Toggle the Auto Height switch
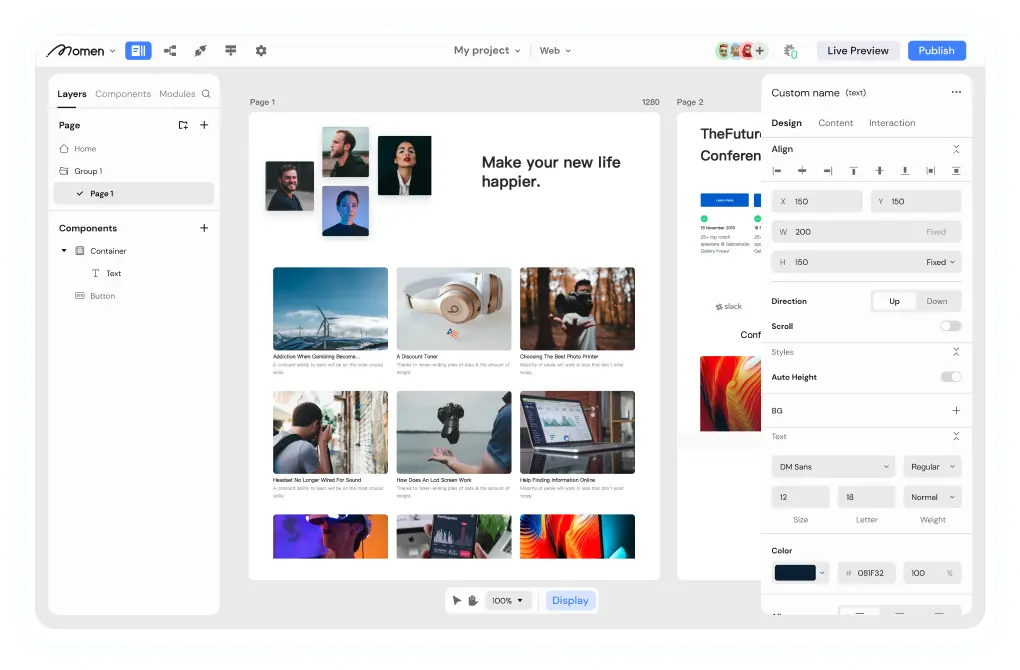Viewport: 1020px width, 670px height. pos(950,377)
